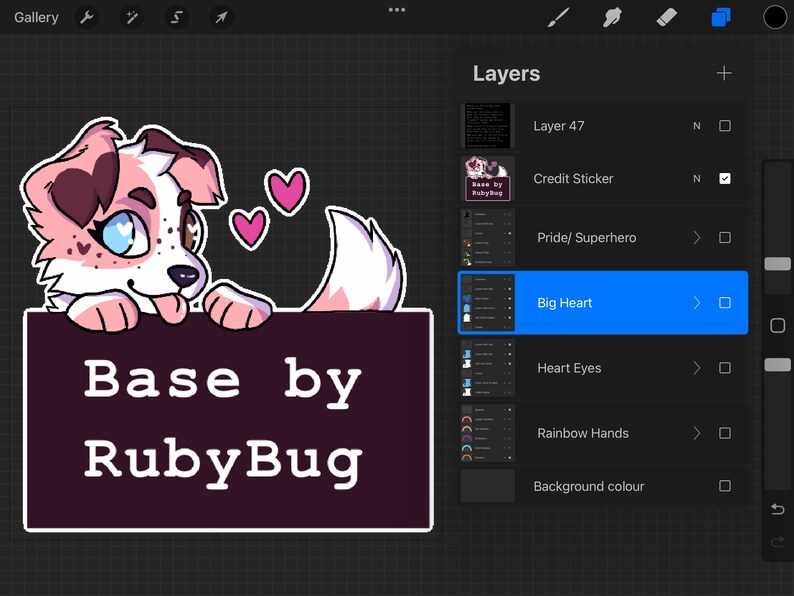
Task: Toggle Background colour visibility checkbox
Action: pyautogui.click(x=725, y=486)
